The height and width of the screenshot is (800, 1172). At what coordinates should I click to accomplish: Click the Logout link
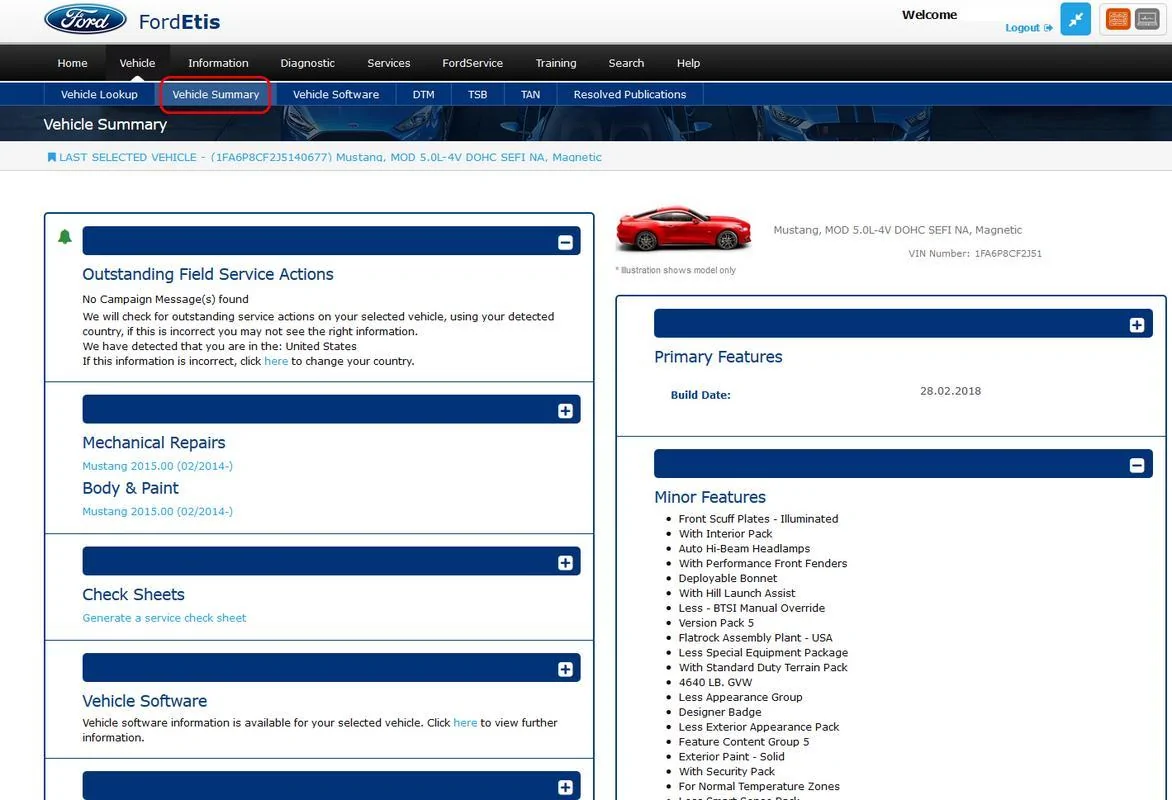click(1028, 28)
